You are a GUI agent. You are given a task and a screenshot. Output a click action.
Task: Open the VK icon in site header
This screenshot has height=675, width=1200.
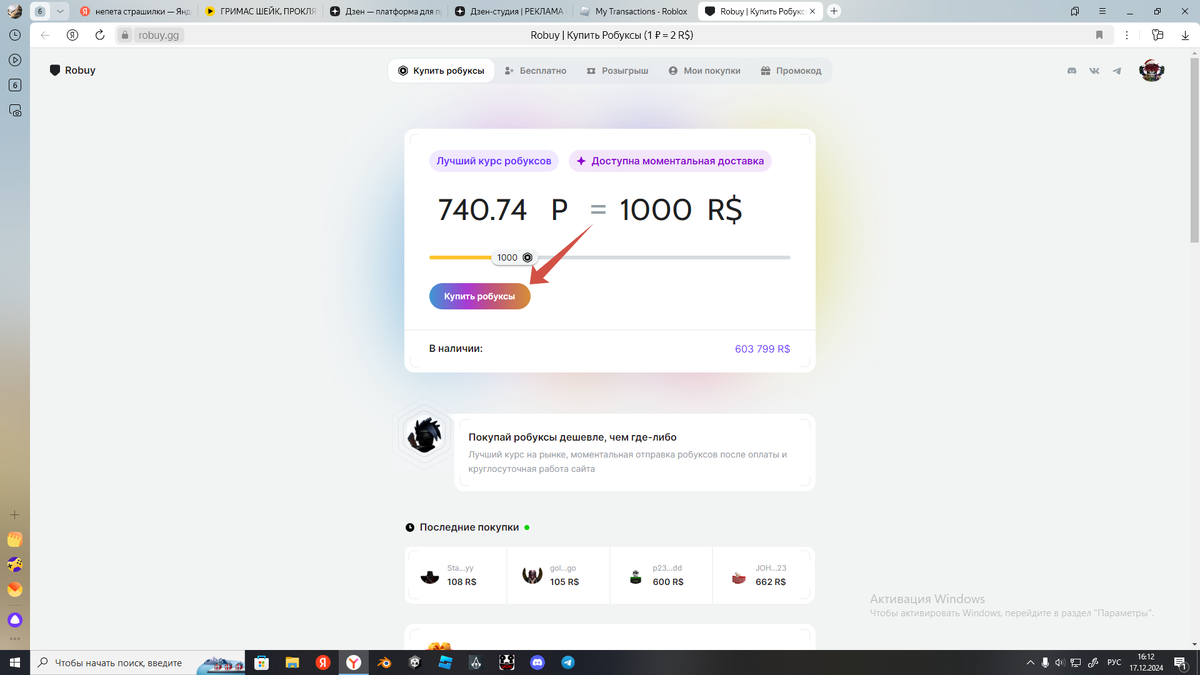(1095, 71)
